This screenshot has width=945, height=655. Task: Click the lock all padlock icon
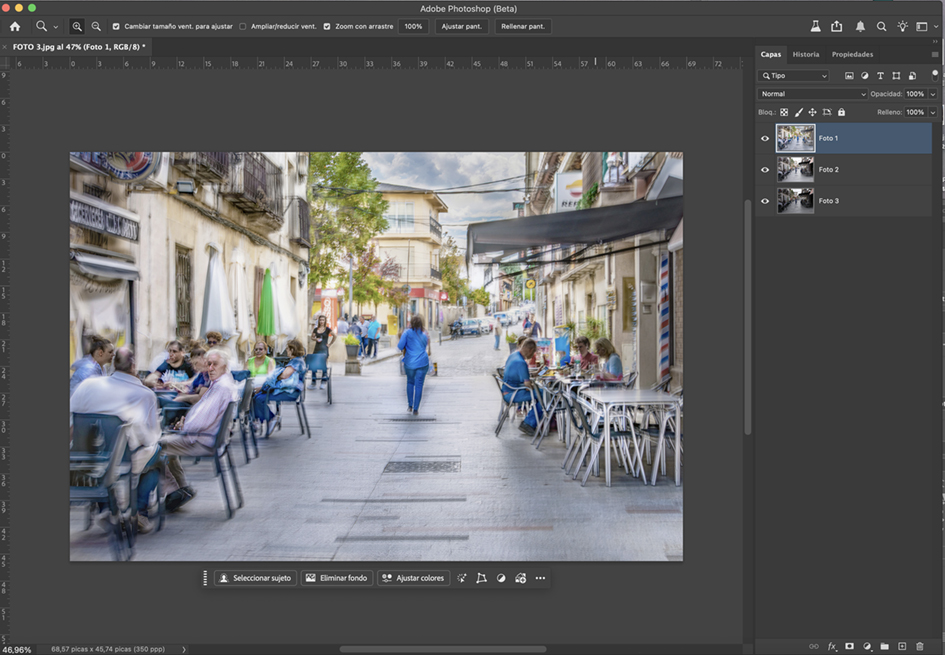click(x=841, y=112)
